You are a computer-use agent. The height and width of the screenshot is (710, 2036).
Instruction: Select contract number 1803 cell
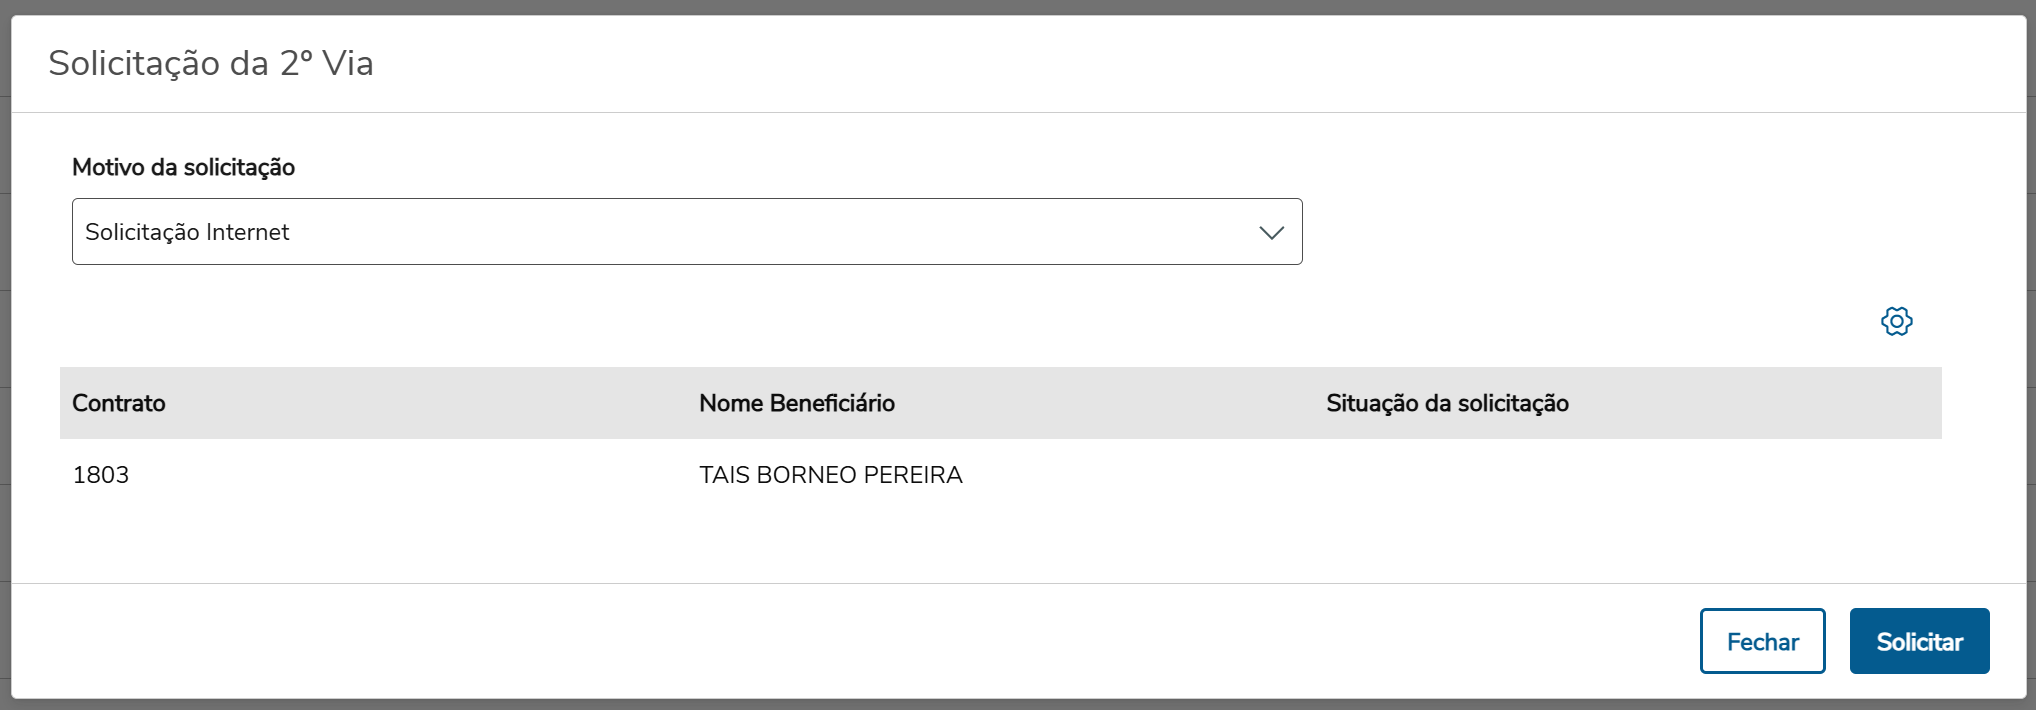(x=101, y=475)
